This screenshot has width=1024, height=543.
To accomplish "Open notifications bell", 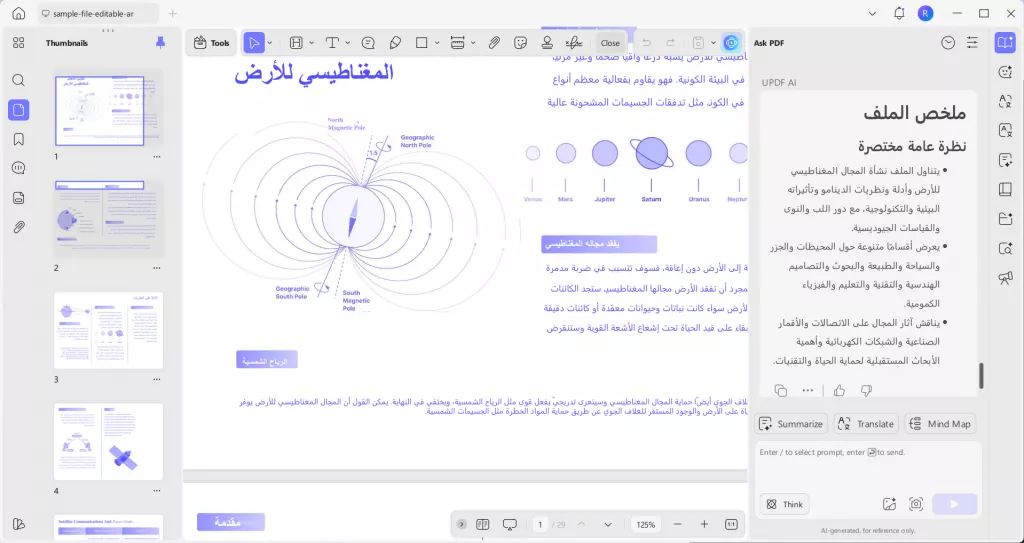I will click(x=899, y=13).
